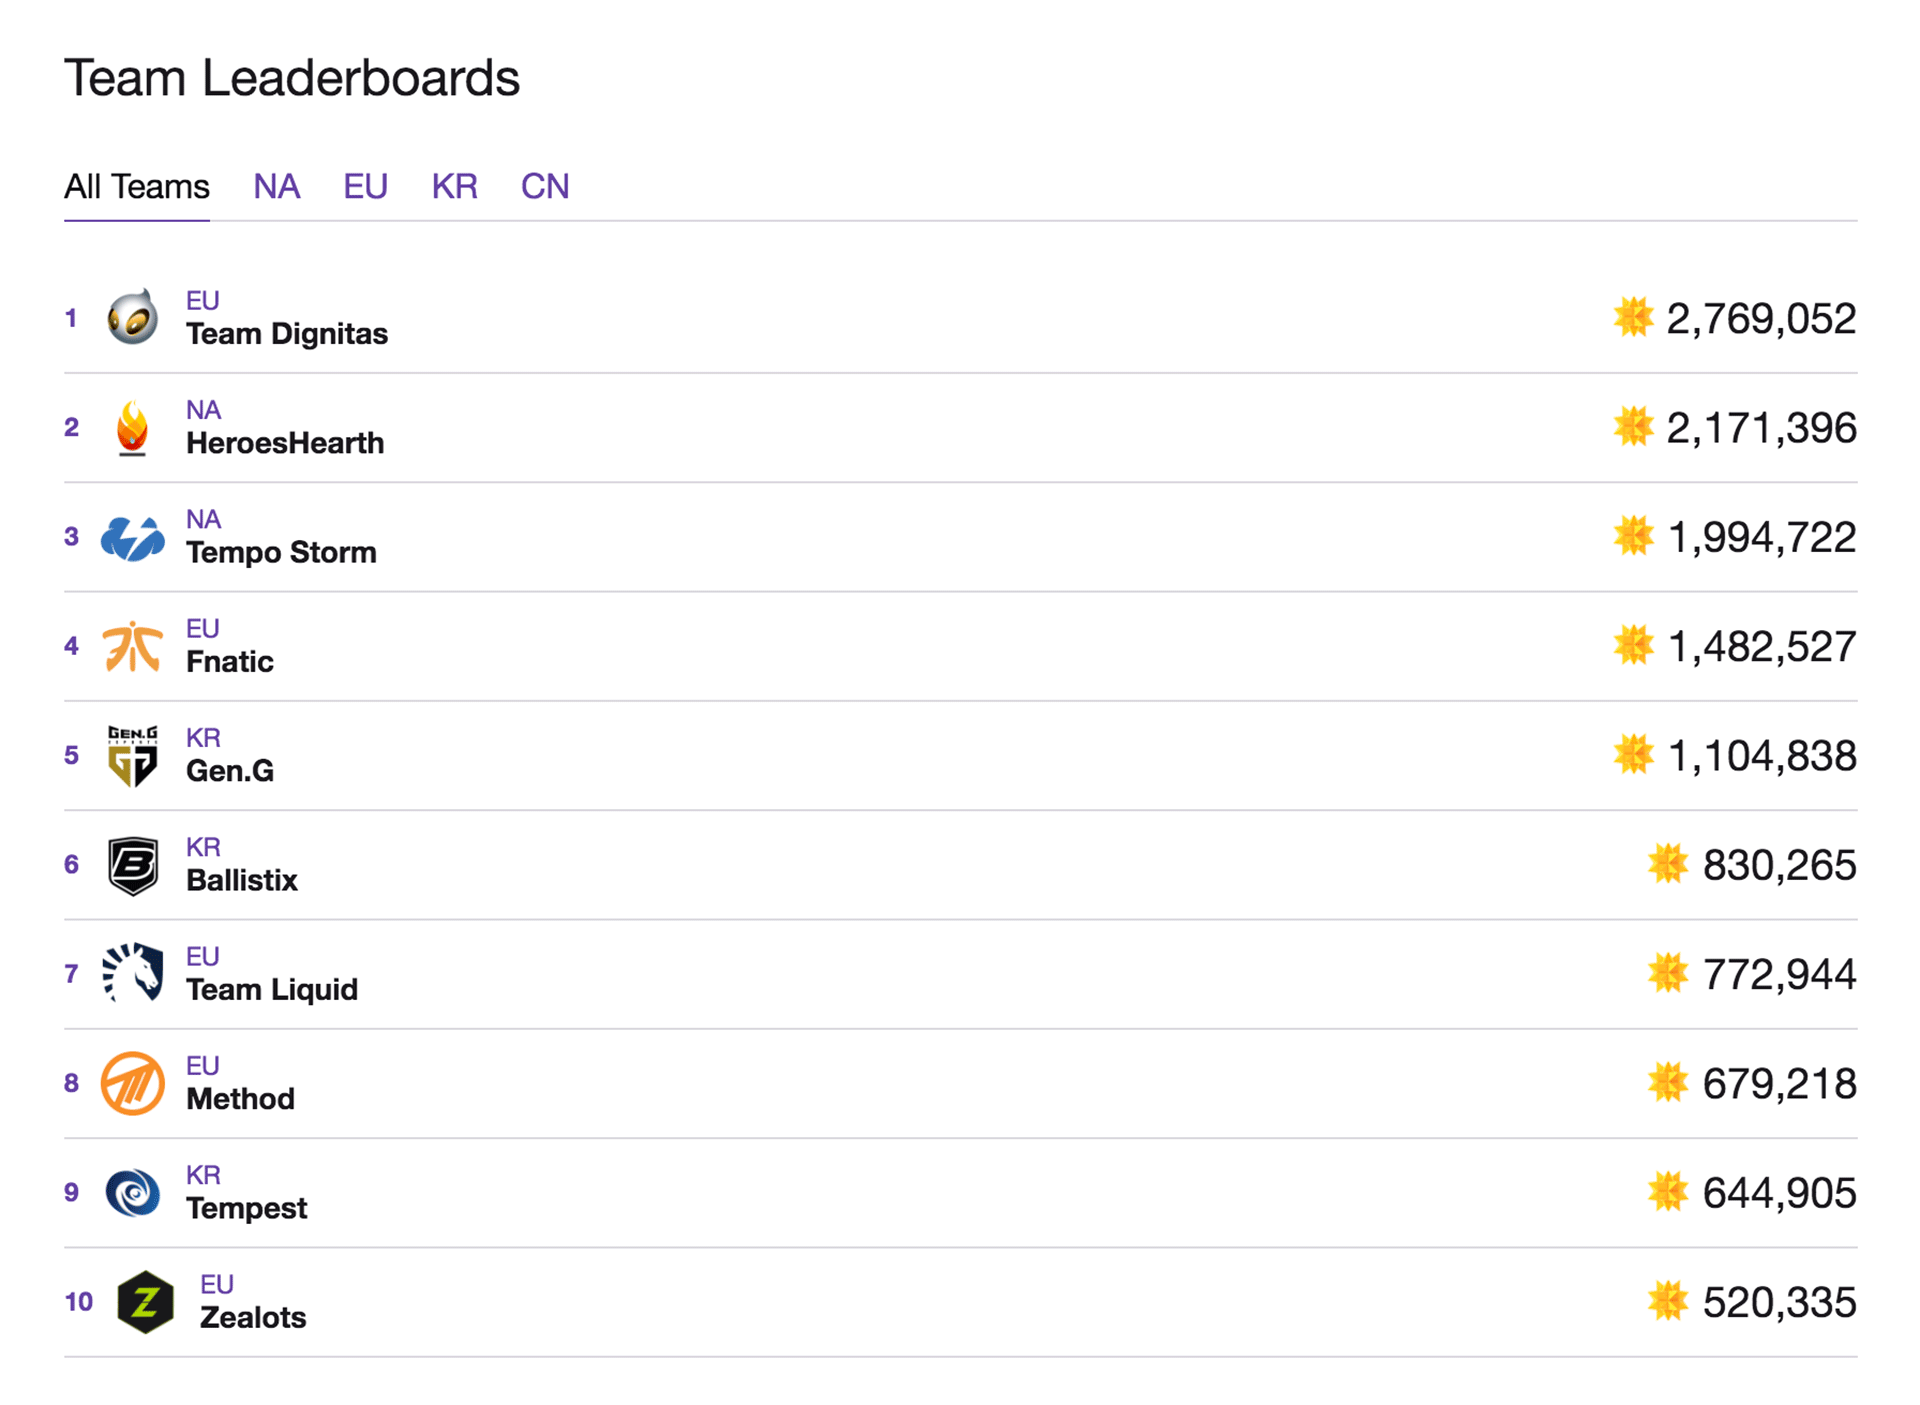Viewport: 1920px width, 1405px height.
Task: Click the Gen.G shield logo
Action: pos(132,756)
